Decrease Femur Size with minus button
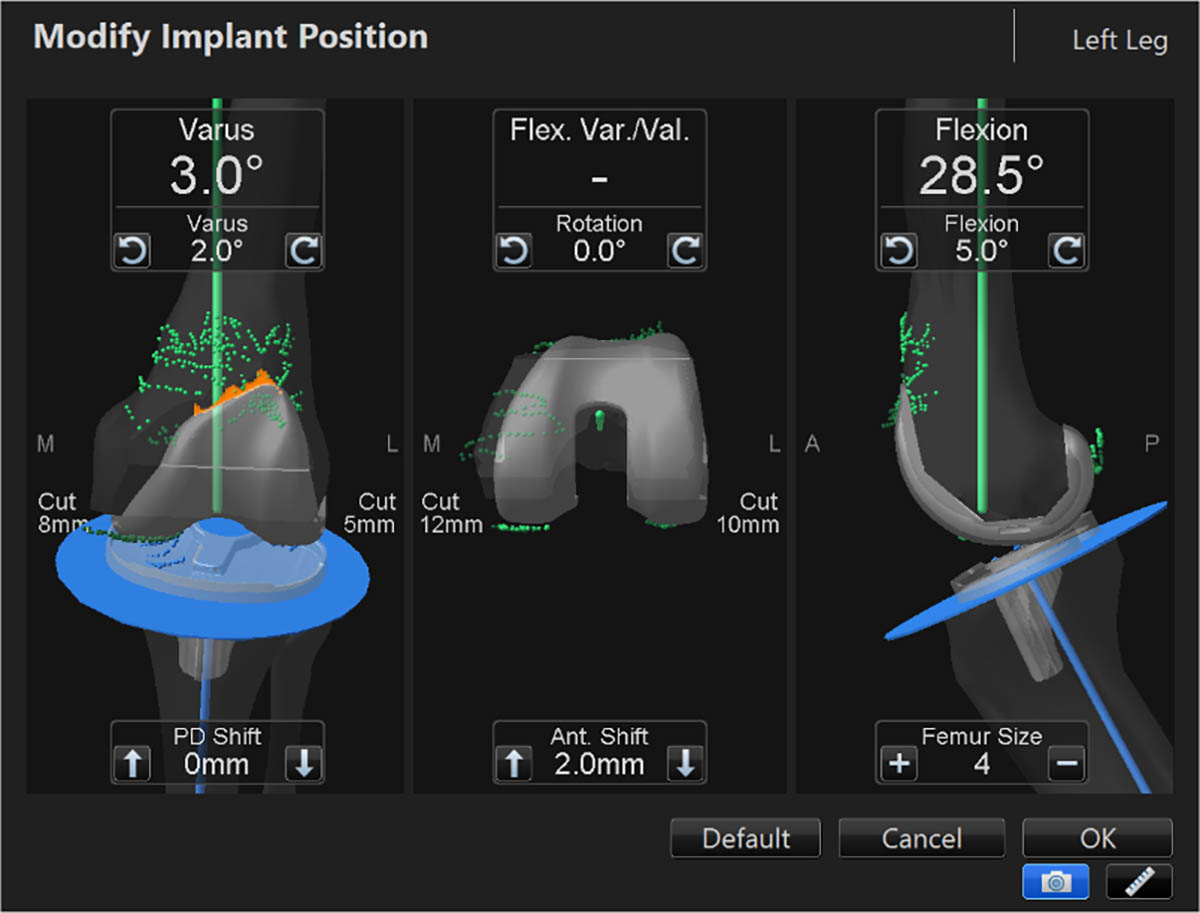This screenshot has width=1200, height=913. tap(1067, 765)
